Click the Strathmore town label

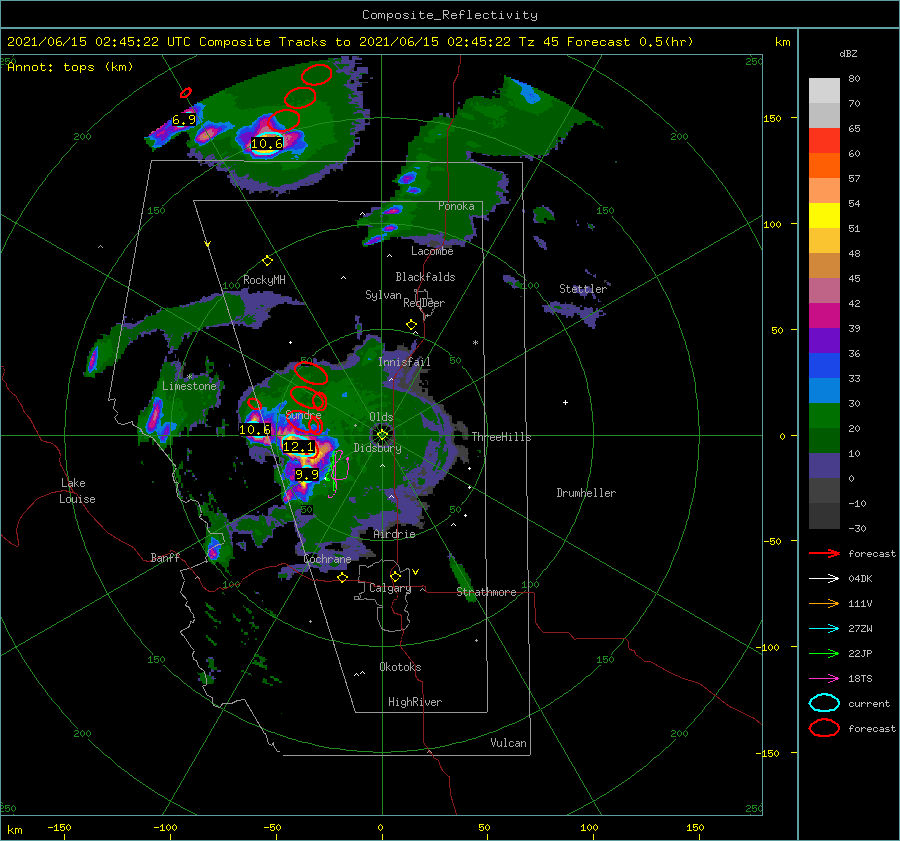(x=486, y=592)
